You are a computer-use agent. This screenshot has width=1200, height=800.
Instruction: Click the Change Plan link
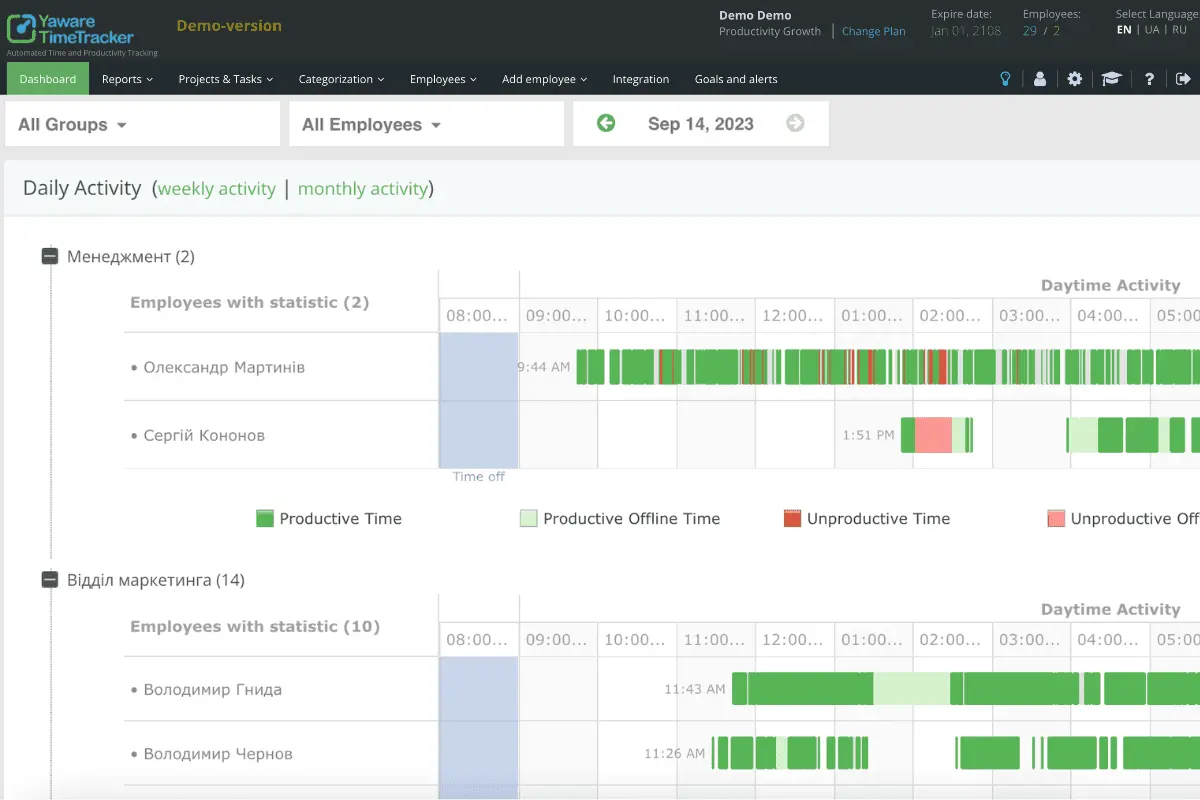(874, 31)
